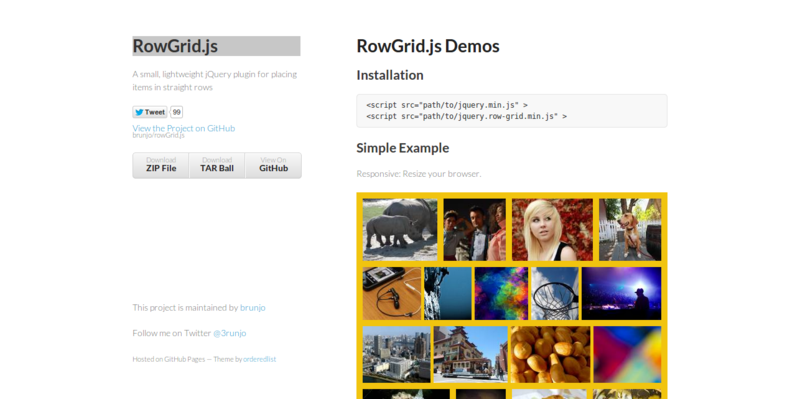Open the city skyline thumbnail
The width and height of the screenshot is (800, 399).
(396, 355)
